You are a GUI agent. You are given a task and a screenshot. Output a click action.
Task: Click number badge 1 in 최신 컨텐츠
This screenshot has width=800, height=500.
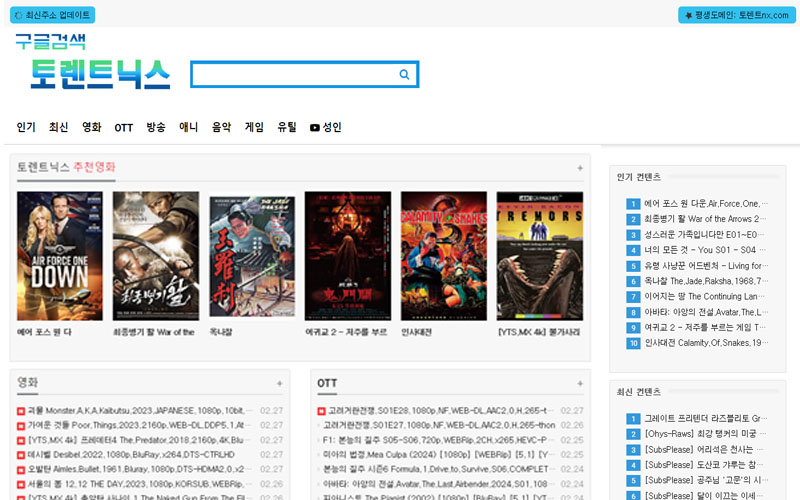point(633,419)
